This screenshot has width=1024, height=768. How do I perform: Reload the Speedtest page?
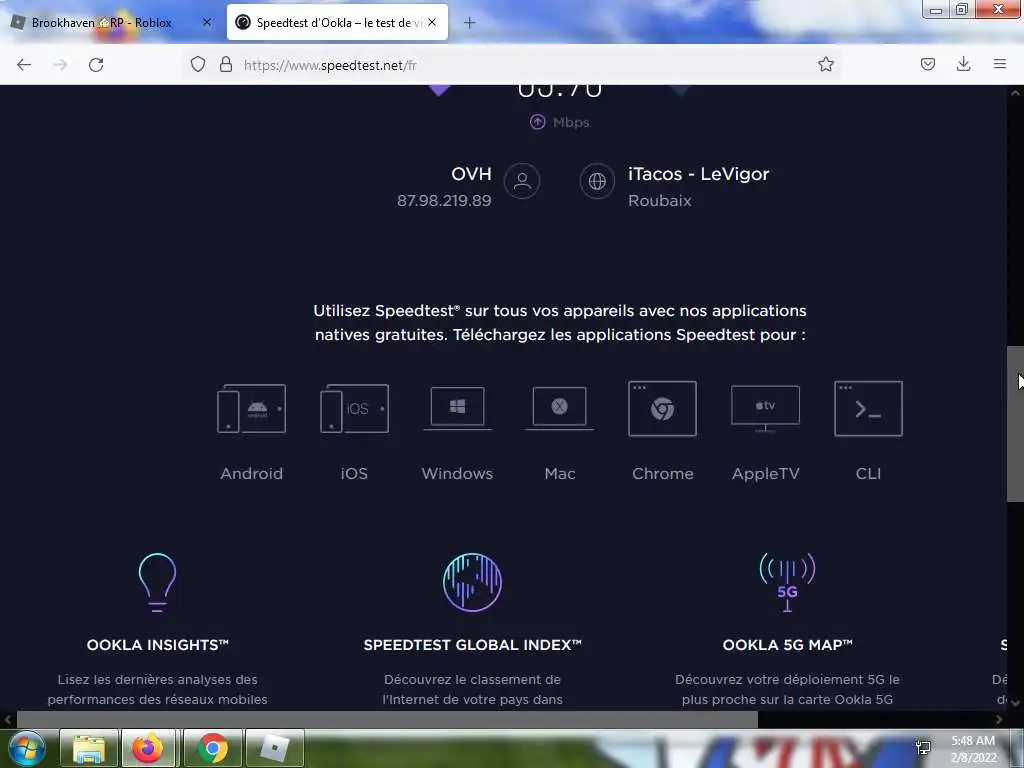click(x=96, y=65)
